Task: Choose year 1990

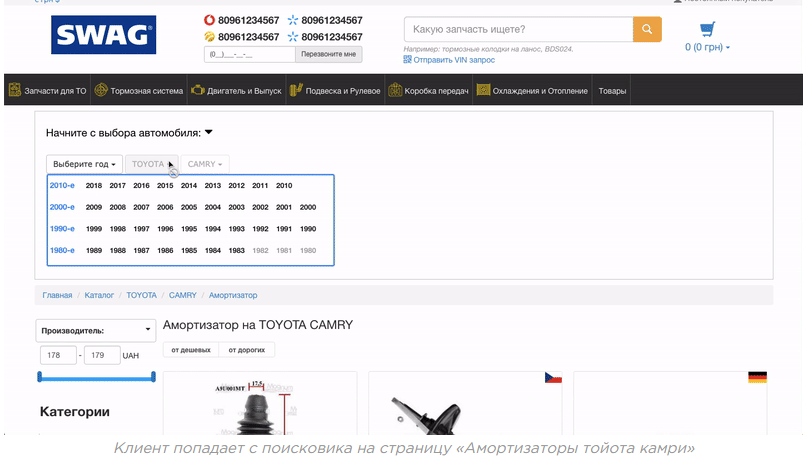Action: coord(308,228)
